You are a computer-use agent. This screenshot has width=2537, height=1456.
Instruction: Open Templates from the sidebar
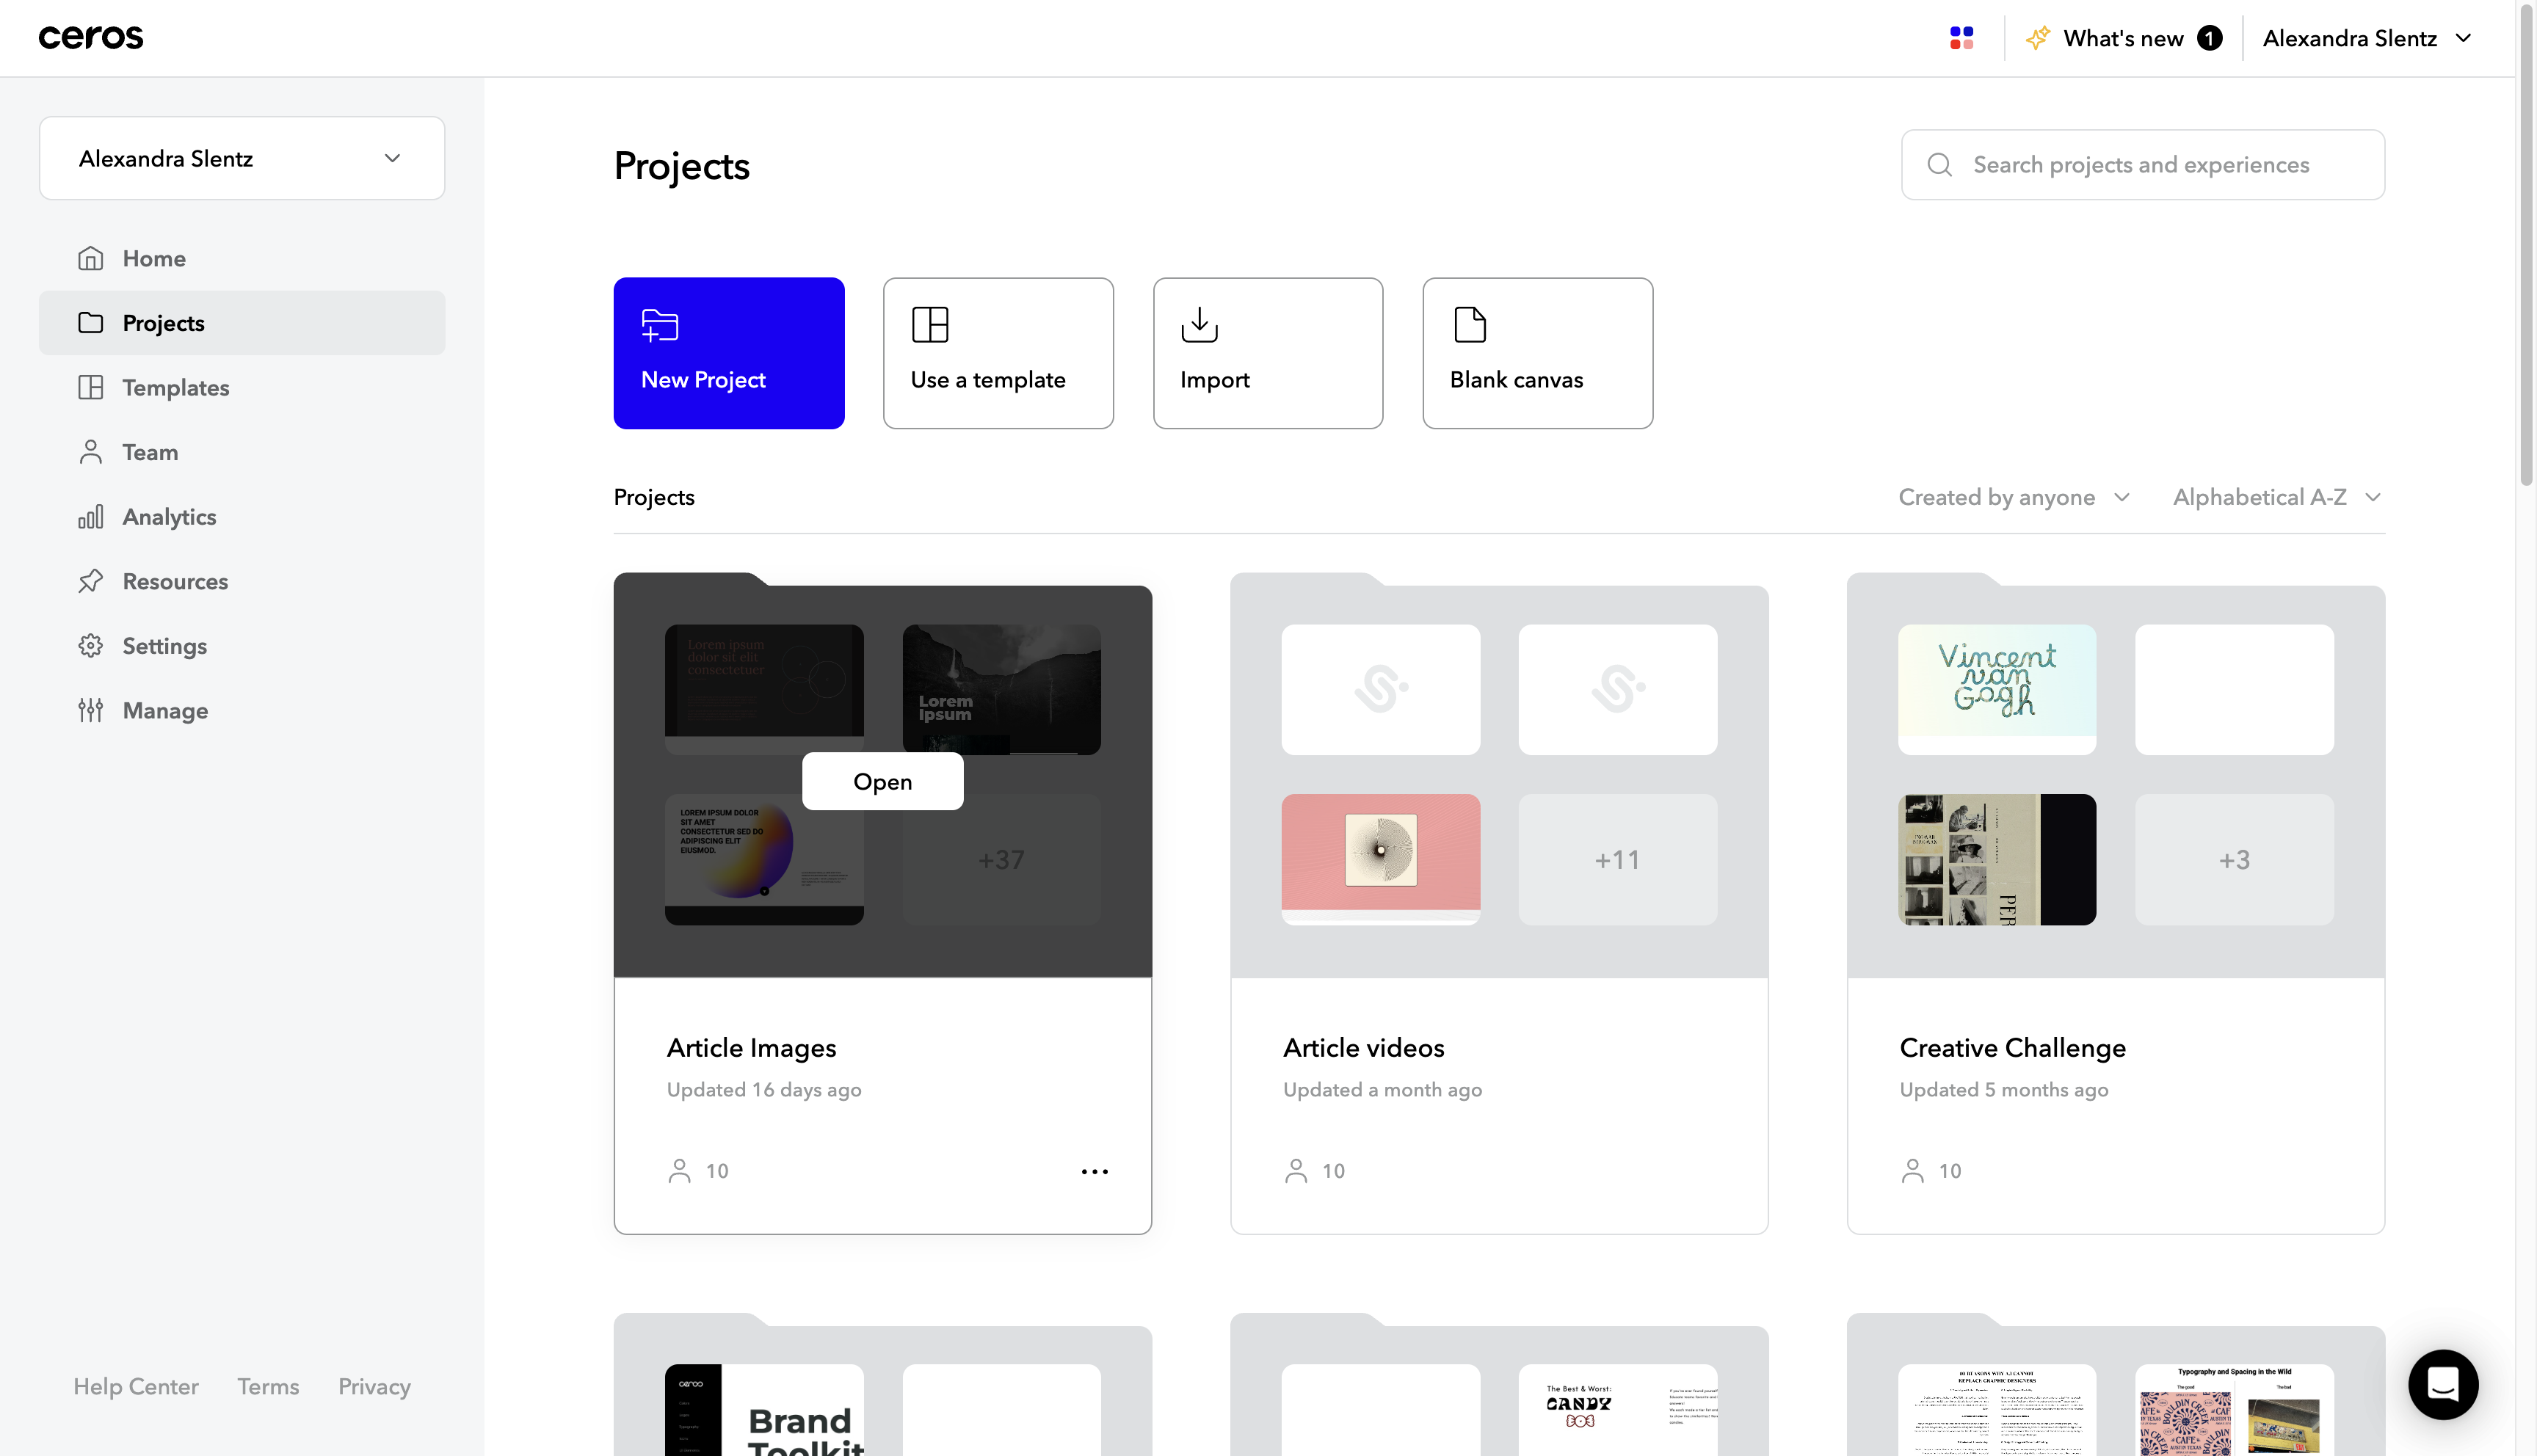[242, 387]
